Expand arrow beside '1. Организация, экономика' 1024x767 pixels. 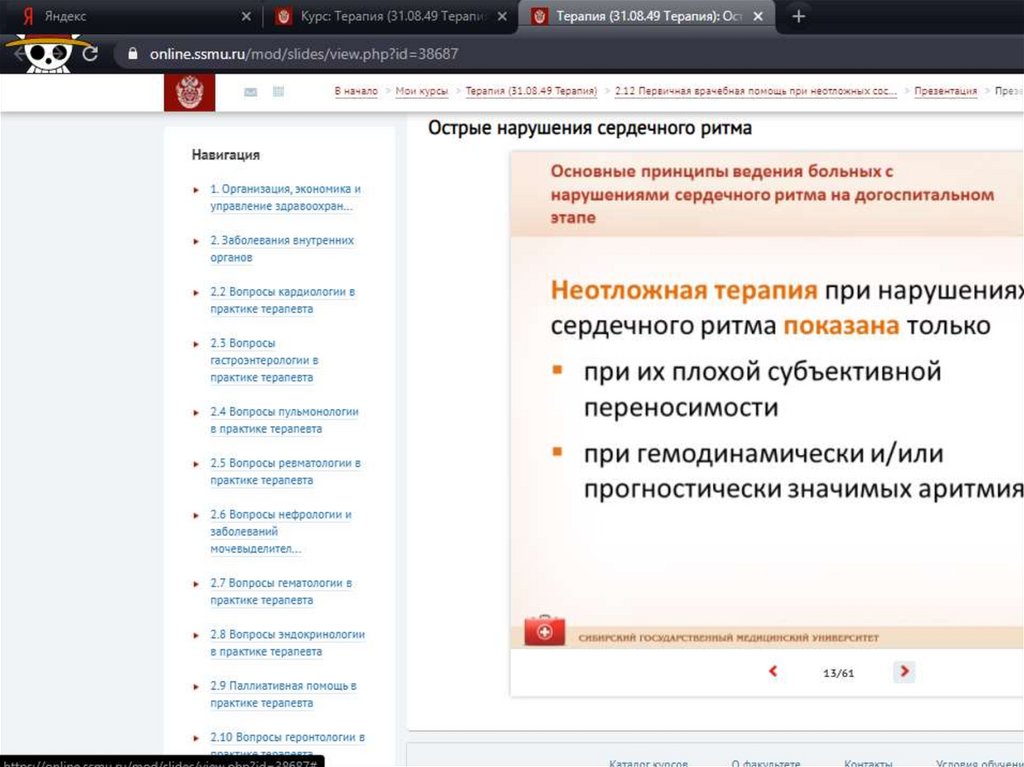196,190
